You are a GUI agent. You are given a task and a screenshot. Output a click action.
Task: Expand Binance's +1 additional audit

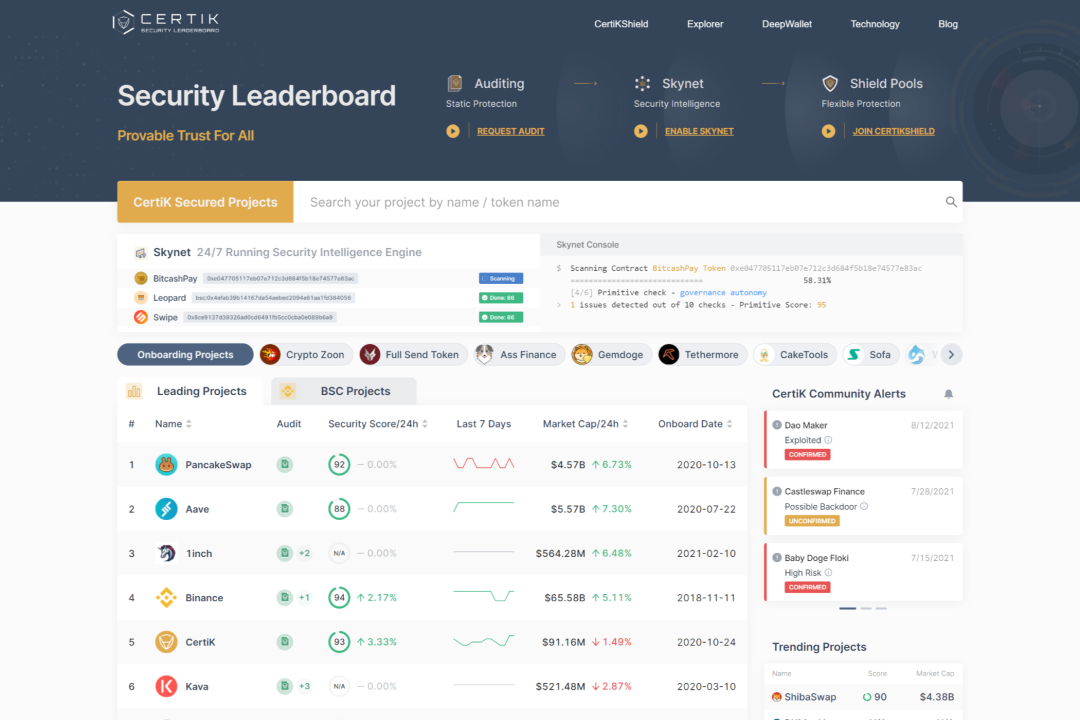point(304,597)
